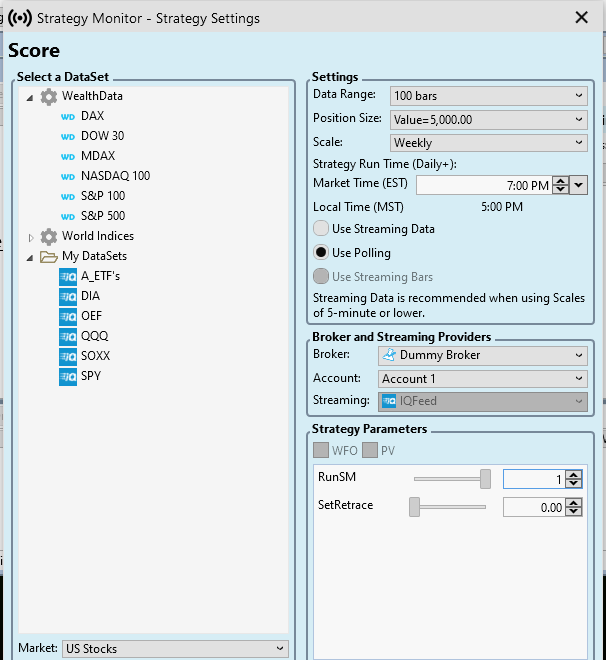Expand the World Indices tree node
The height and width of the screenshot is (660, 606).
(x=30, y=238)
